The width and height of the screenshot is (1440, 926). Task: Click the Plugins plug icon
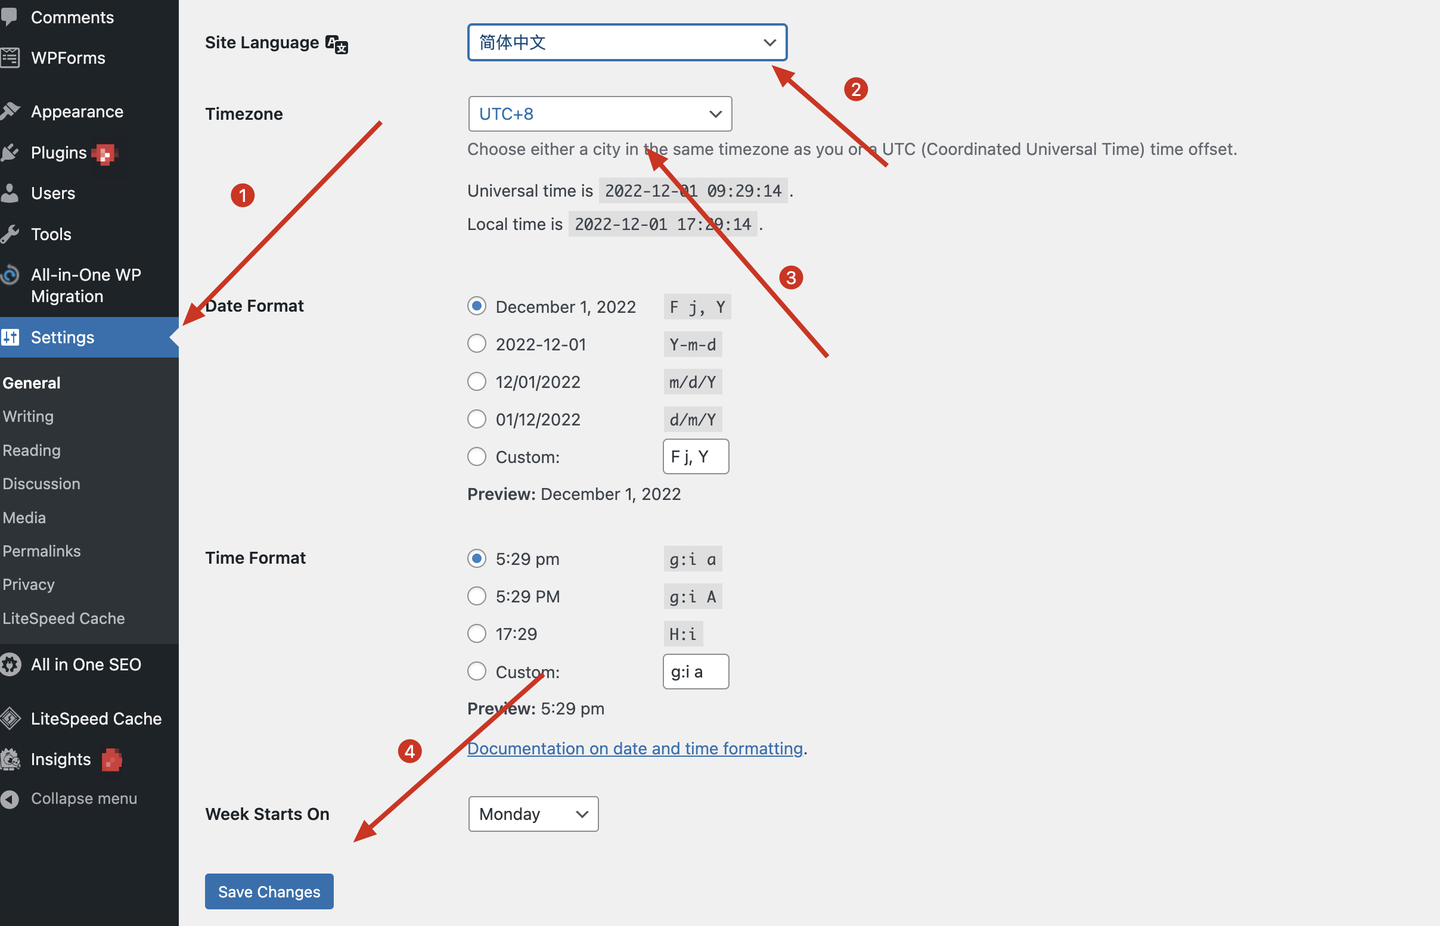pos(10,152)
